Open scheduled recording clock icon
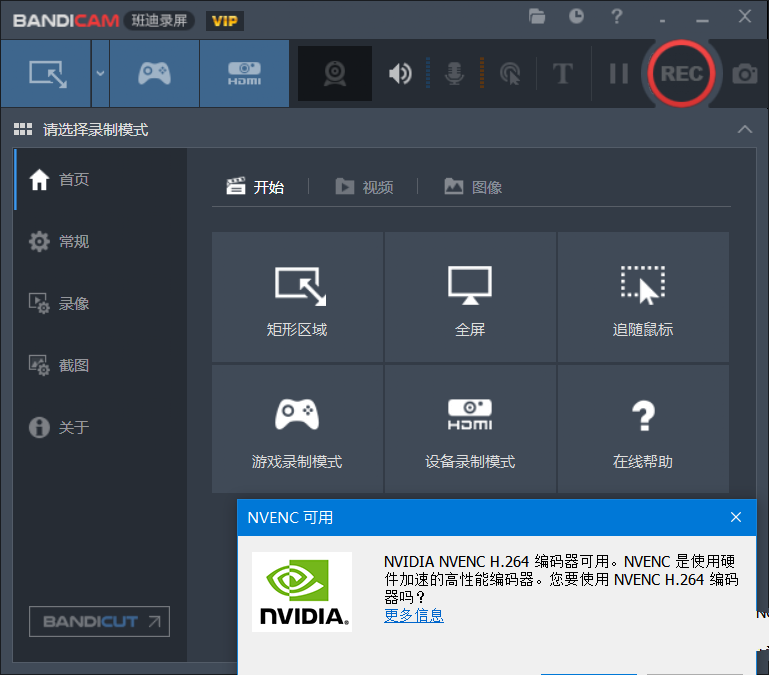Viewport: 769px width, 675px height. tap(577, 16)
